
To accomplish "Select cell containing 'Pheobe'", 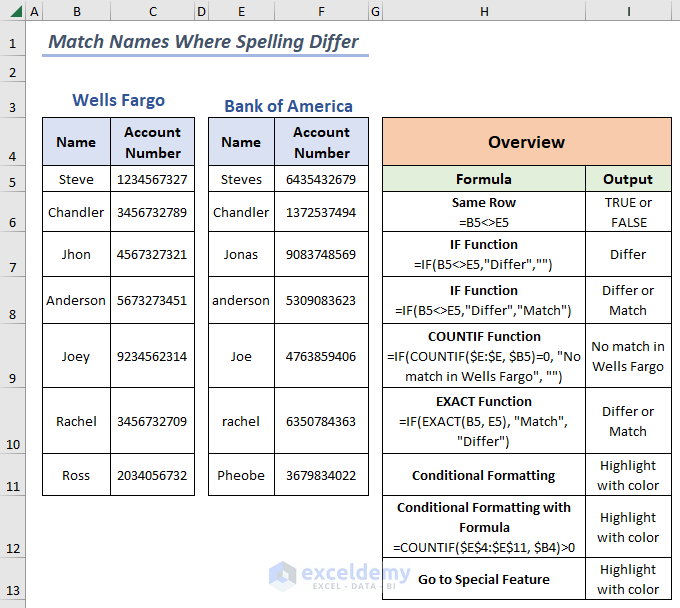I will pyautogui.click(x=241, y=475).
